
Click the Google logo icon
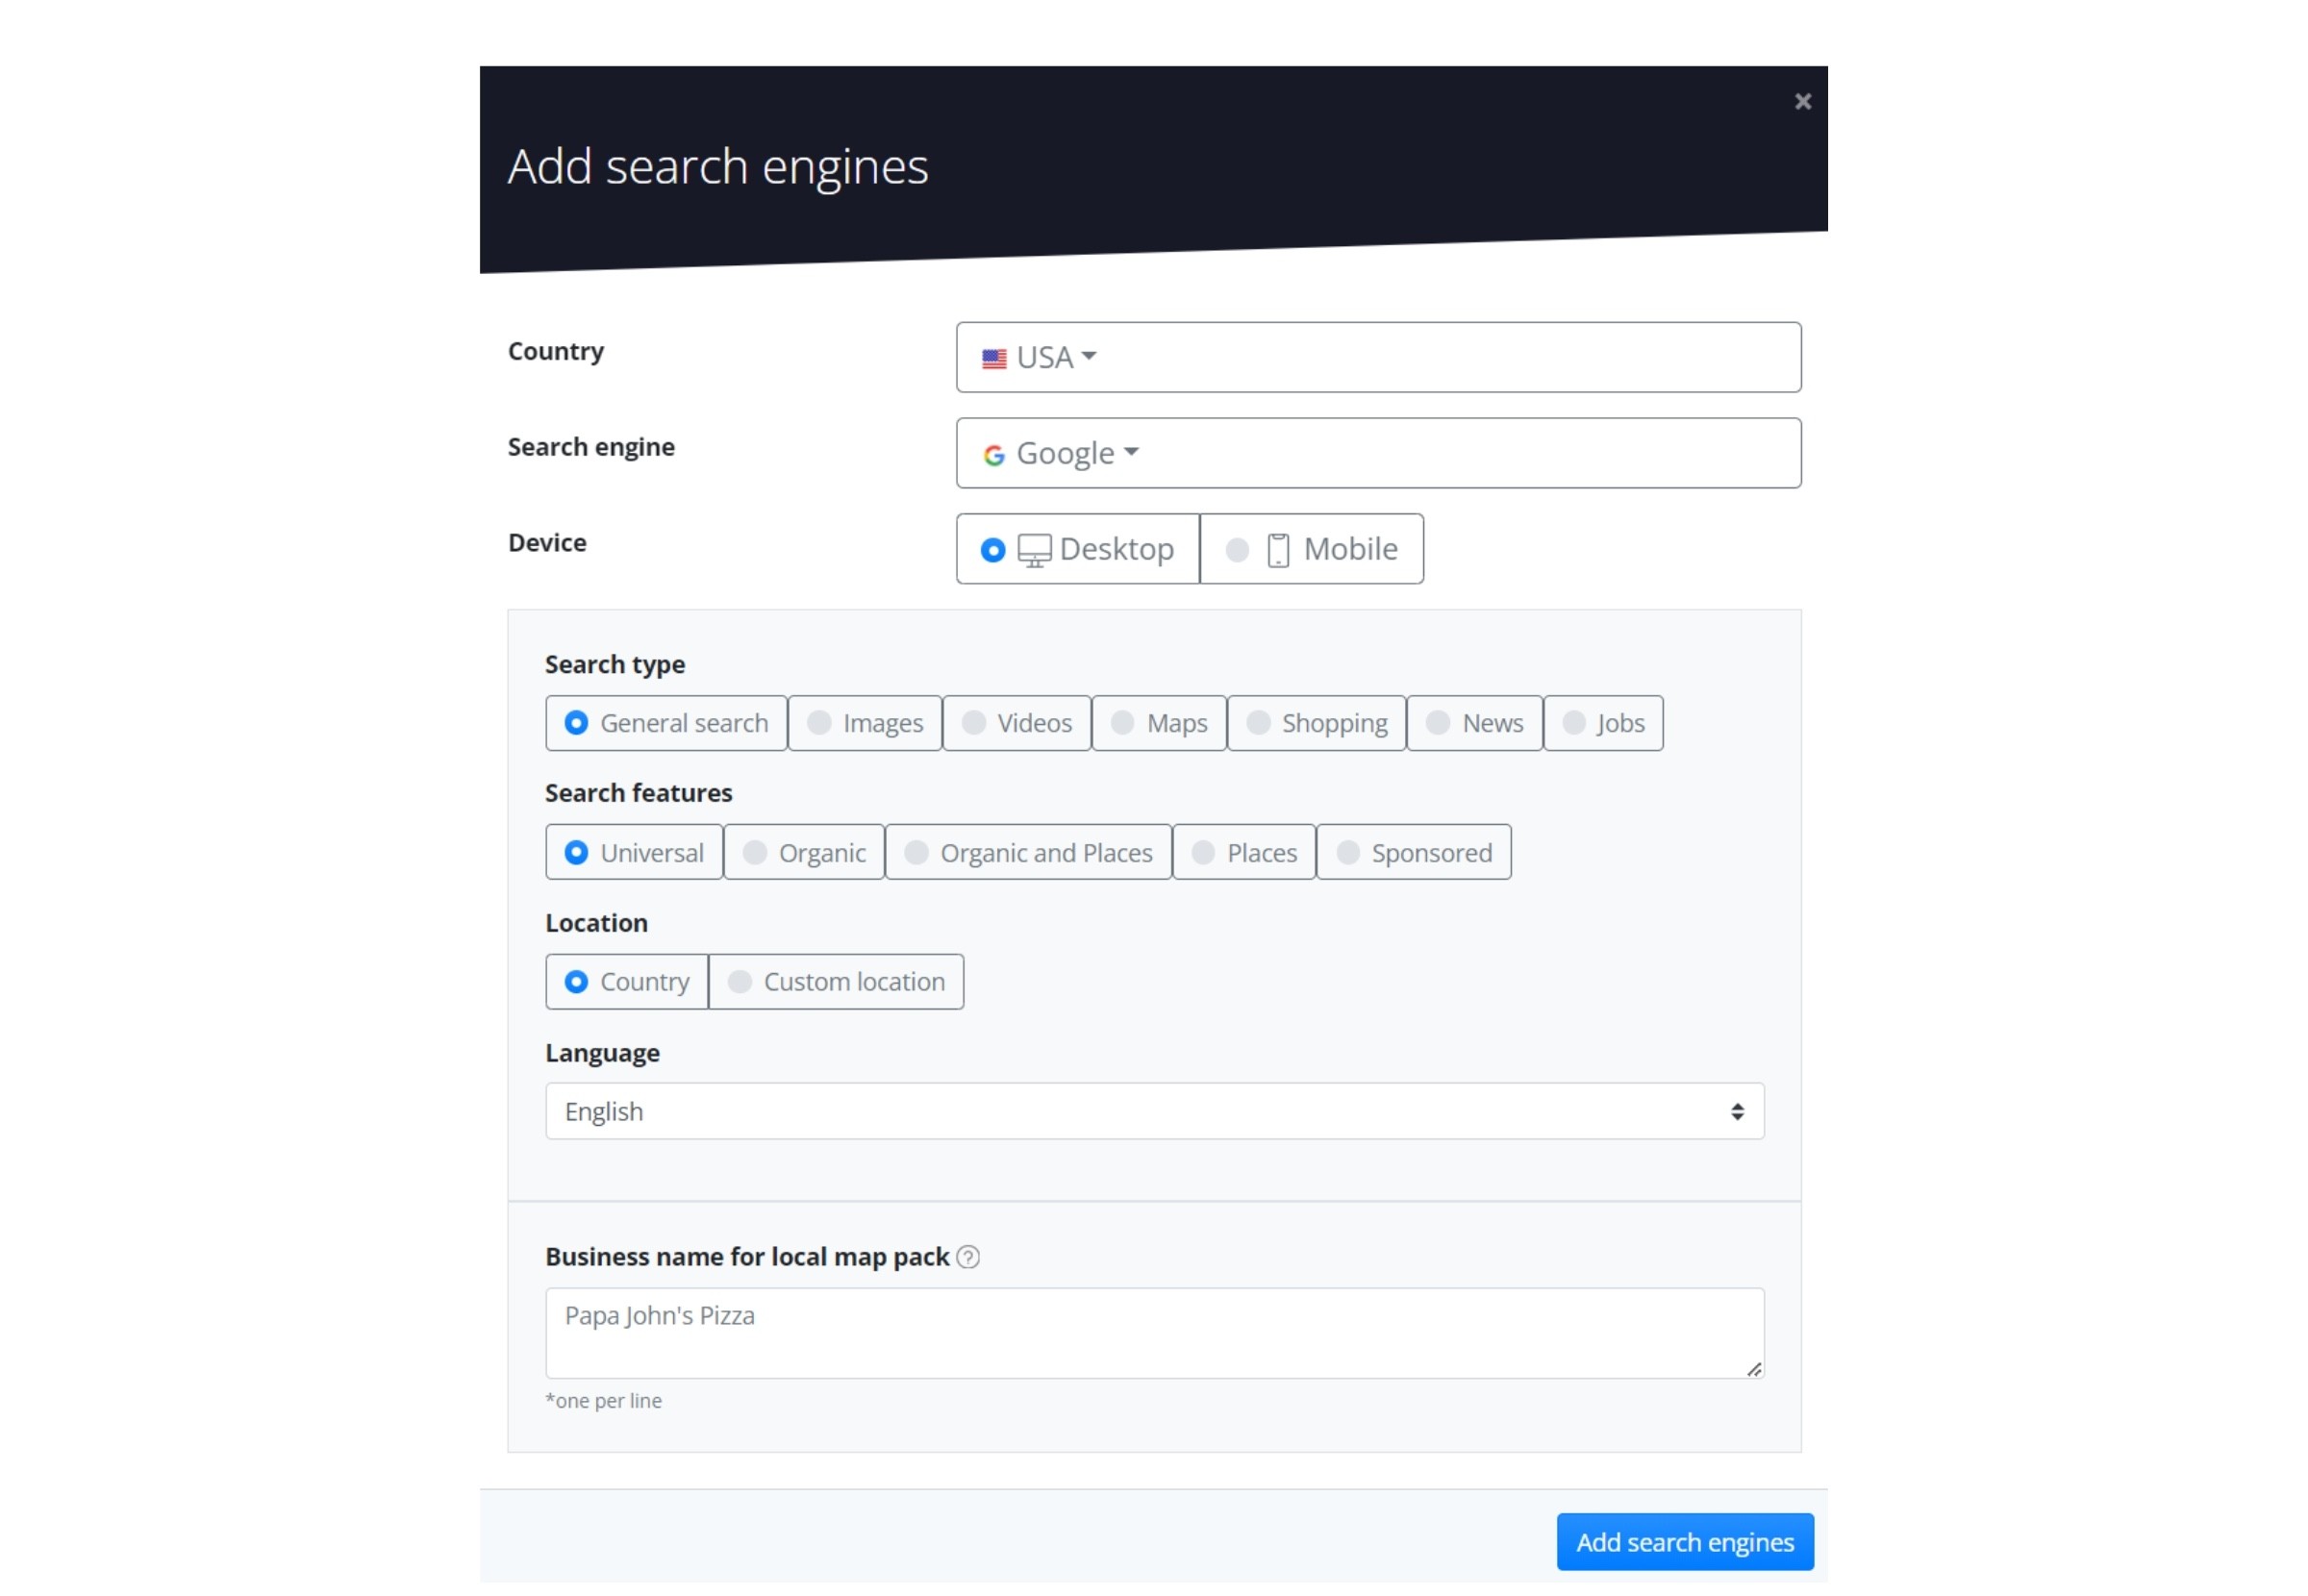click(993, 456)
